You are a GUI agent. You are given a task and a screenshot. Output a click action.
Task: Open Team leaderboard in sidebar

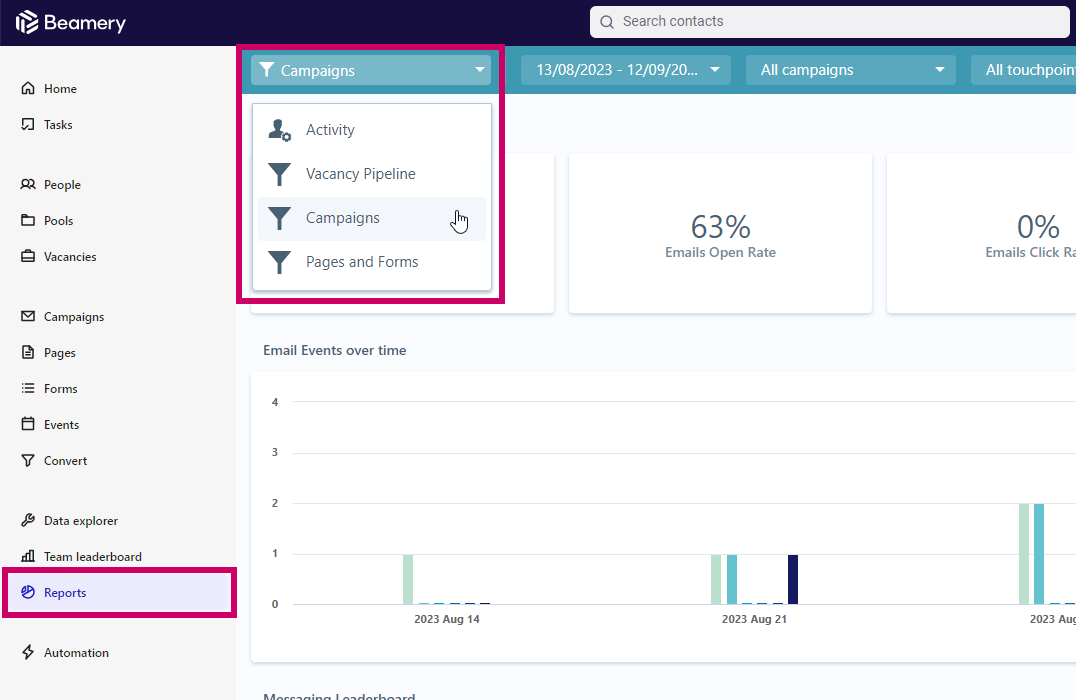(92, 557)
